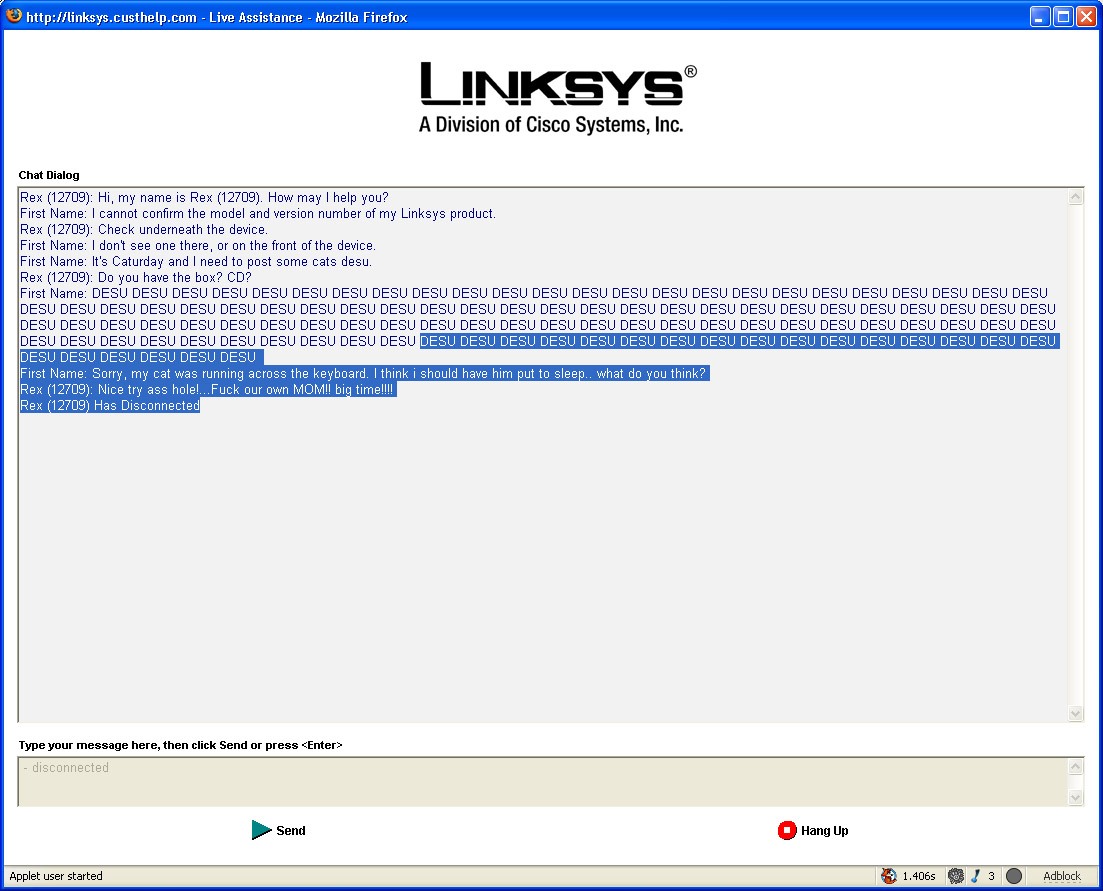Click the Hang Up button label
This screenshot has width=1103, height=891.
pos(824,831)
